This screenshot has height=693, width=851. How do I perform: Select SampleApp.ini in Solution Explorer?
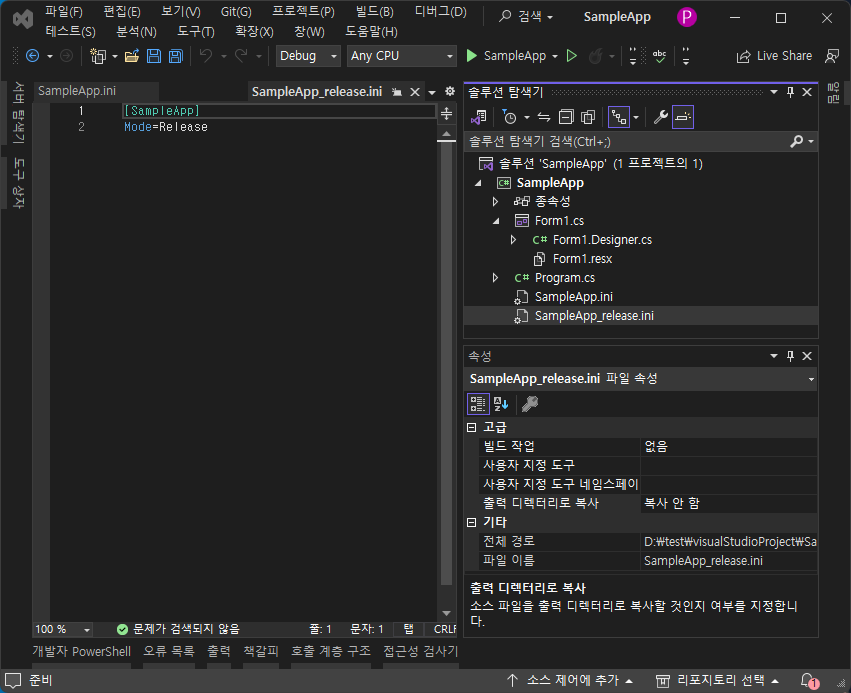click(x=574, y=297)
